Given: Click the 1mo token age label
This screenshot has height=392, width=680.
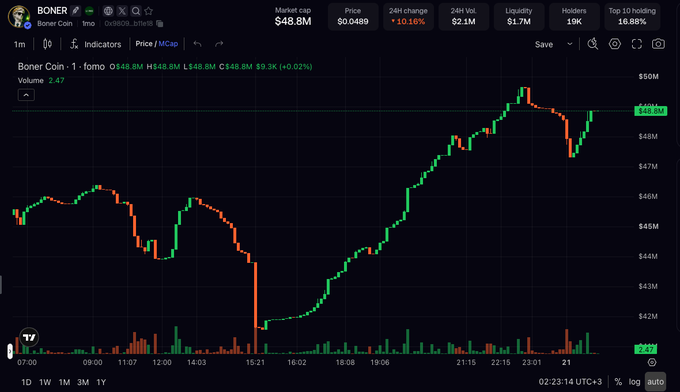Looking at the screenshot, I should tap(88, 23).
